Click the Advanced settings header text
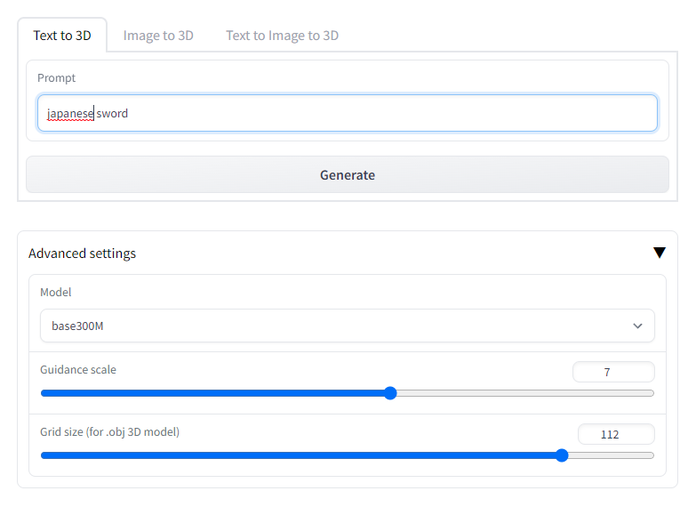 [82, 253]
